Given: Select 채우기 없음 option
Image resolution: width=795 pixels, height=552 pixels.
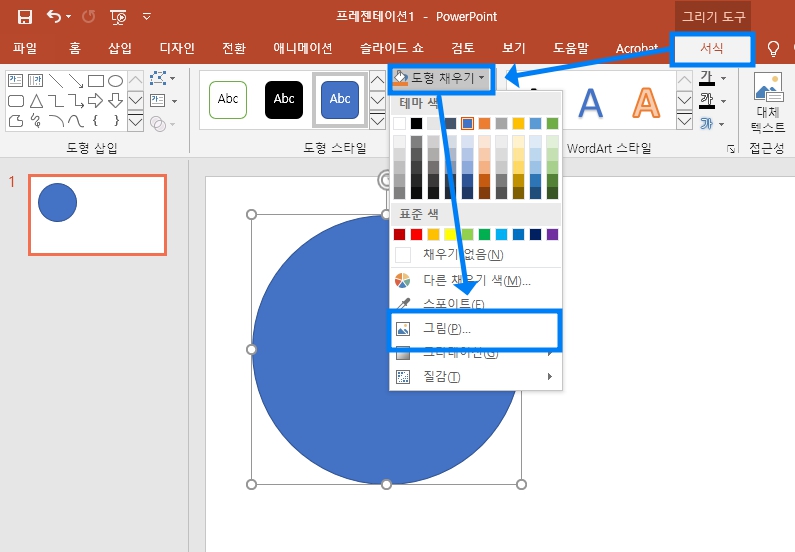Looking at the screenshot, I should pyautogui.click(x=476, y=254).
